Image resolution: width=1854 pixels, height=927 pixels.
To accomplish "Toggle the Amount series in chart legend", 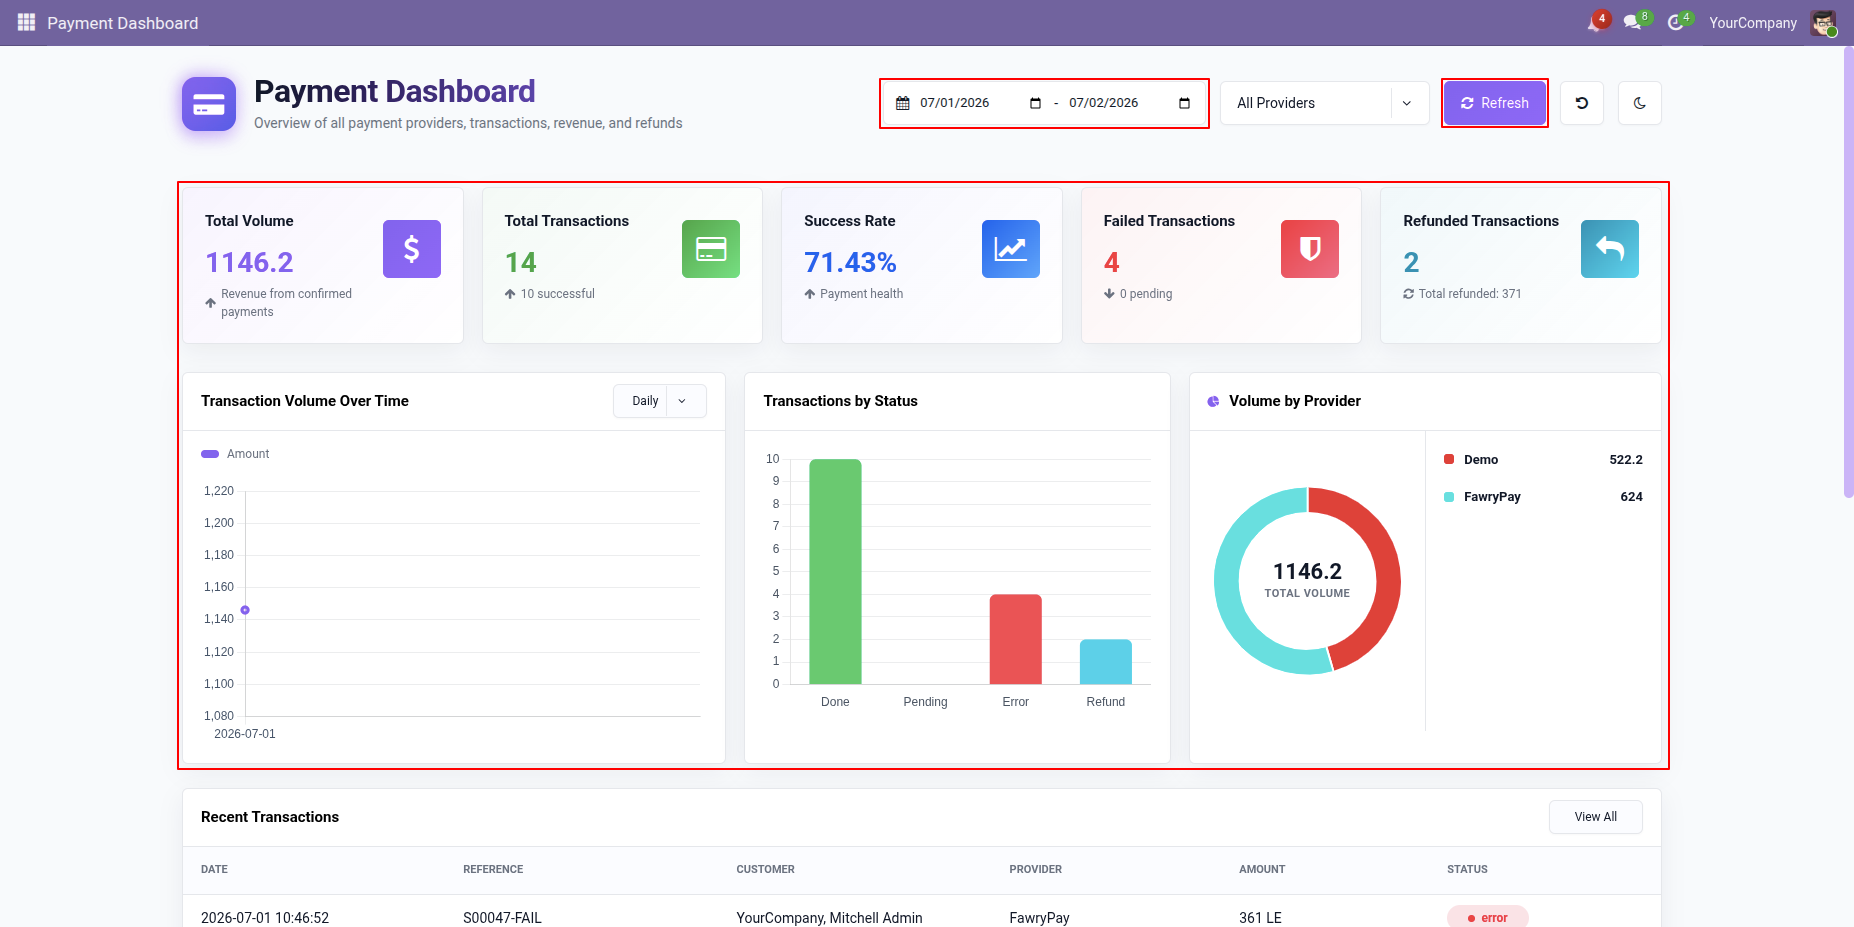I will pyautogui.click(x=236, y=454).
